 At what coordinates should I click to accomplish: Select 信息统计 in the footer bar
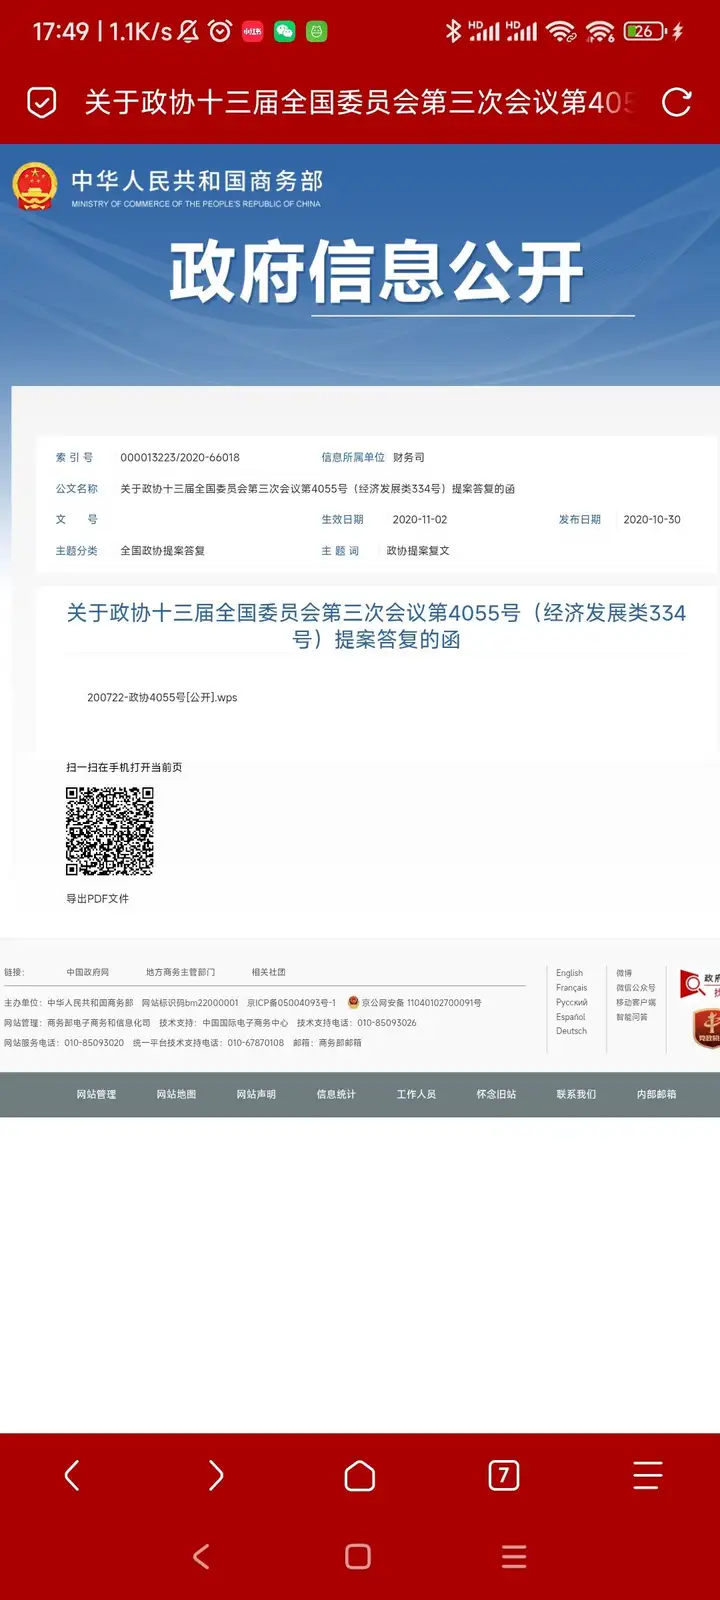336,1095
